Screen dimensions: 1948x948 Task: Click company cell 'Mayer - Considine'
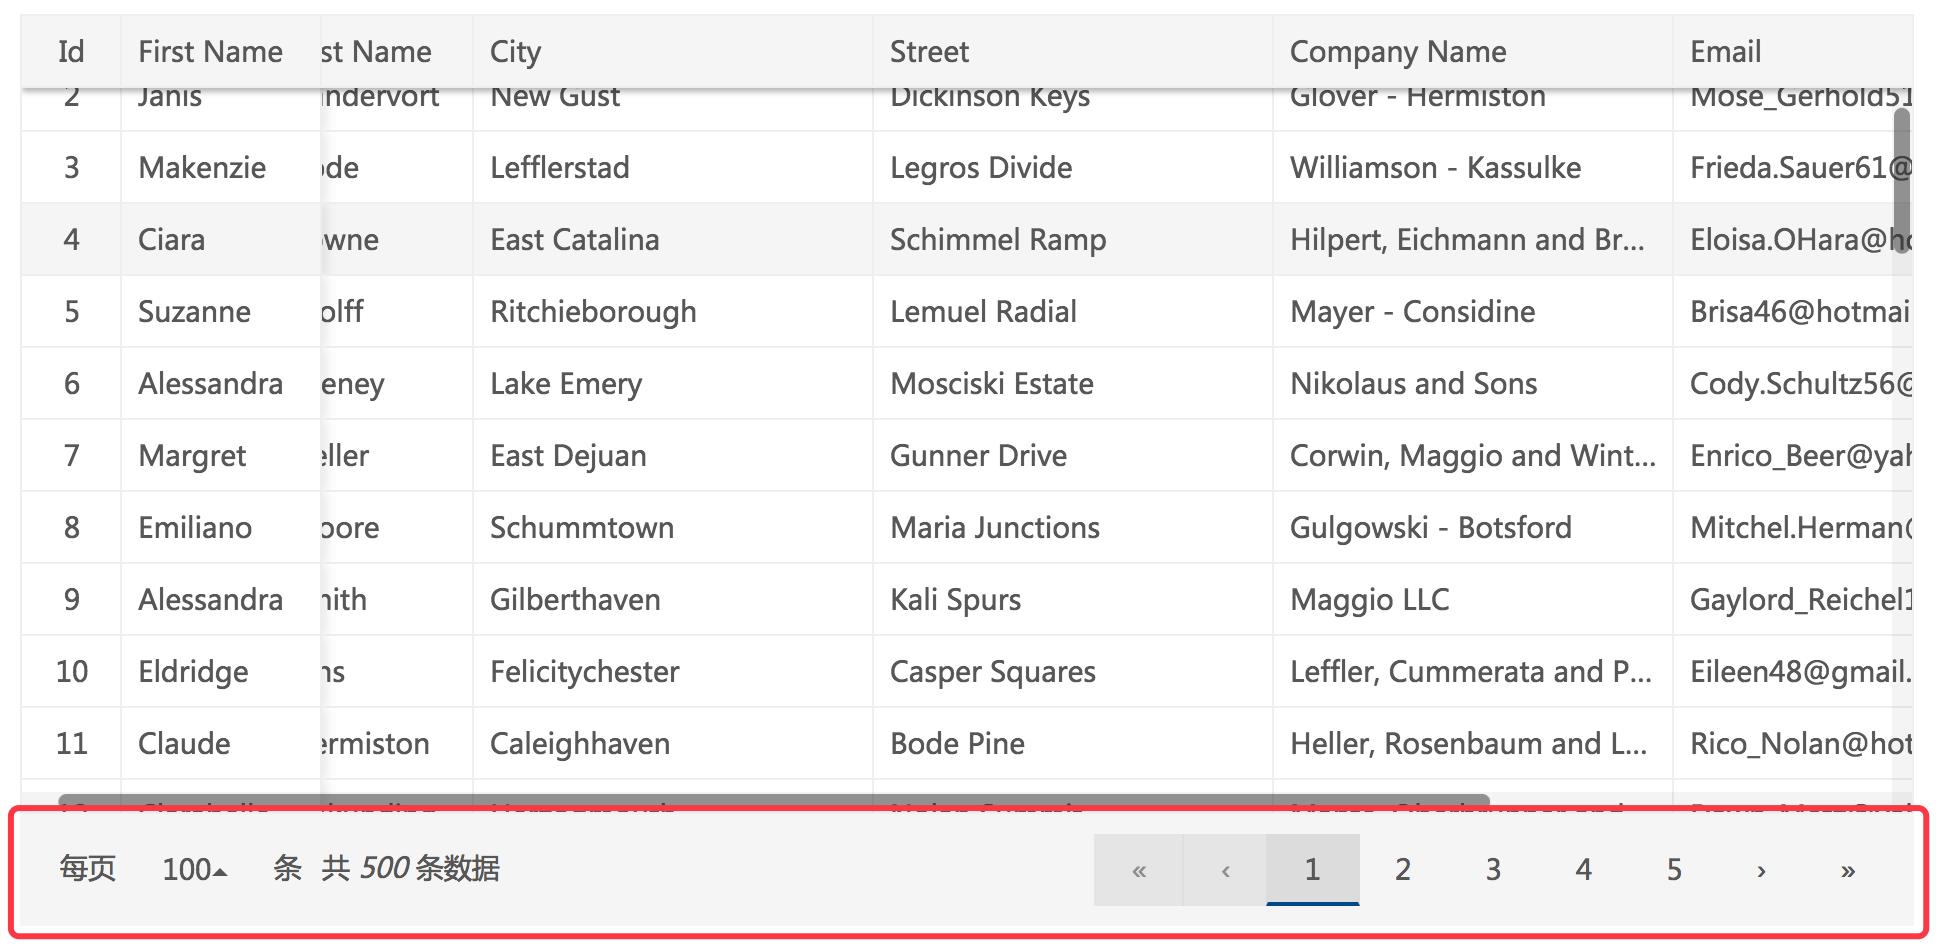tap(1472, 312)
